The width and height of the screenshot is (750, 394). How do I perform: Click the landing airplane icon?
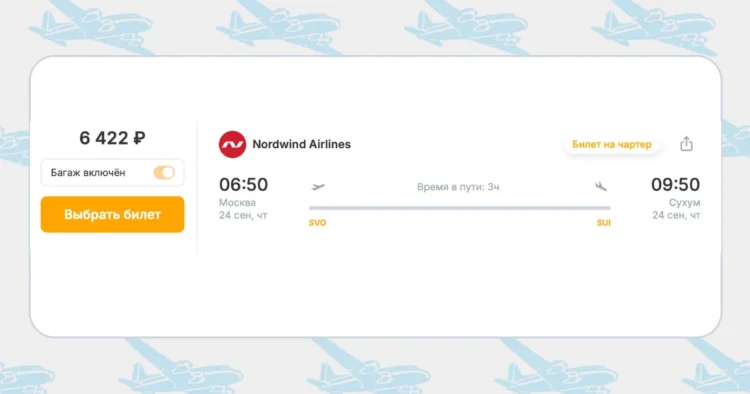click(x=601, y=186)
